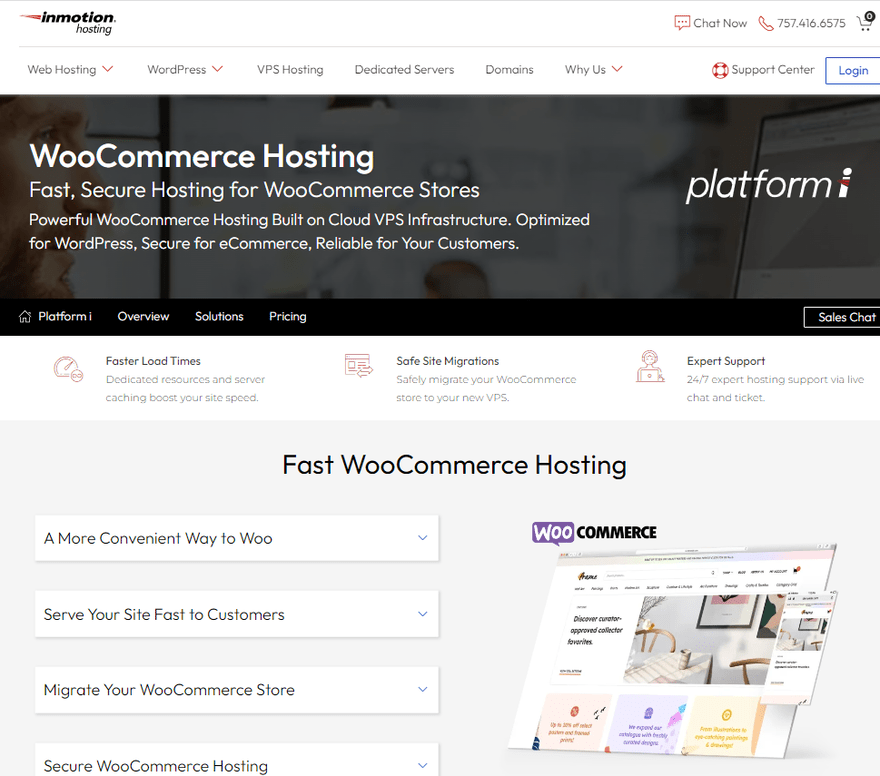Click the Fast WooCommerce Hosting heading
The image size is (880, 776).
[454, 465]
